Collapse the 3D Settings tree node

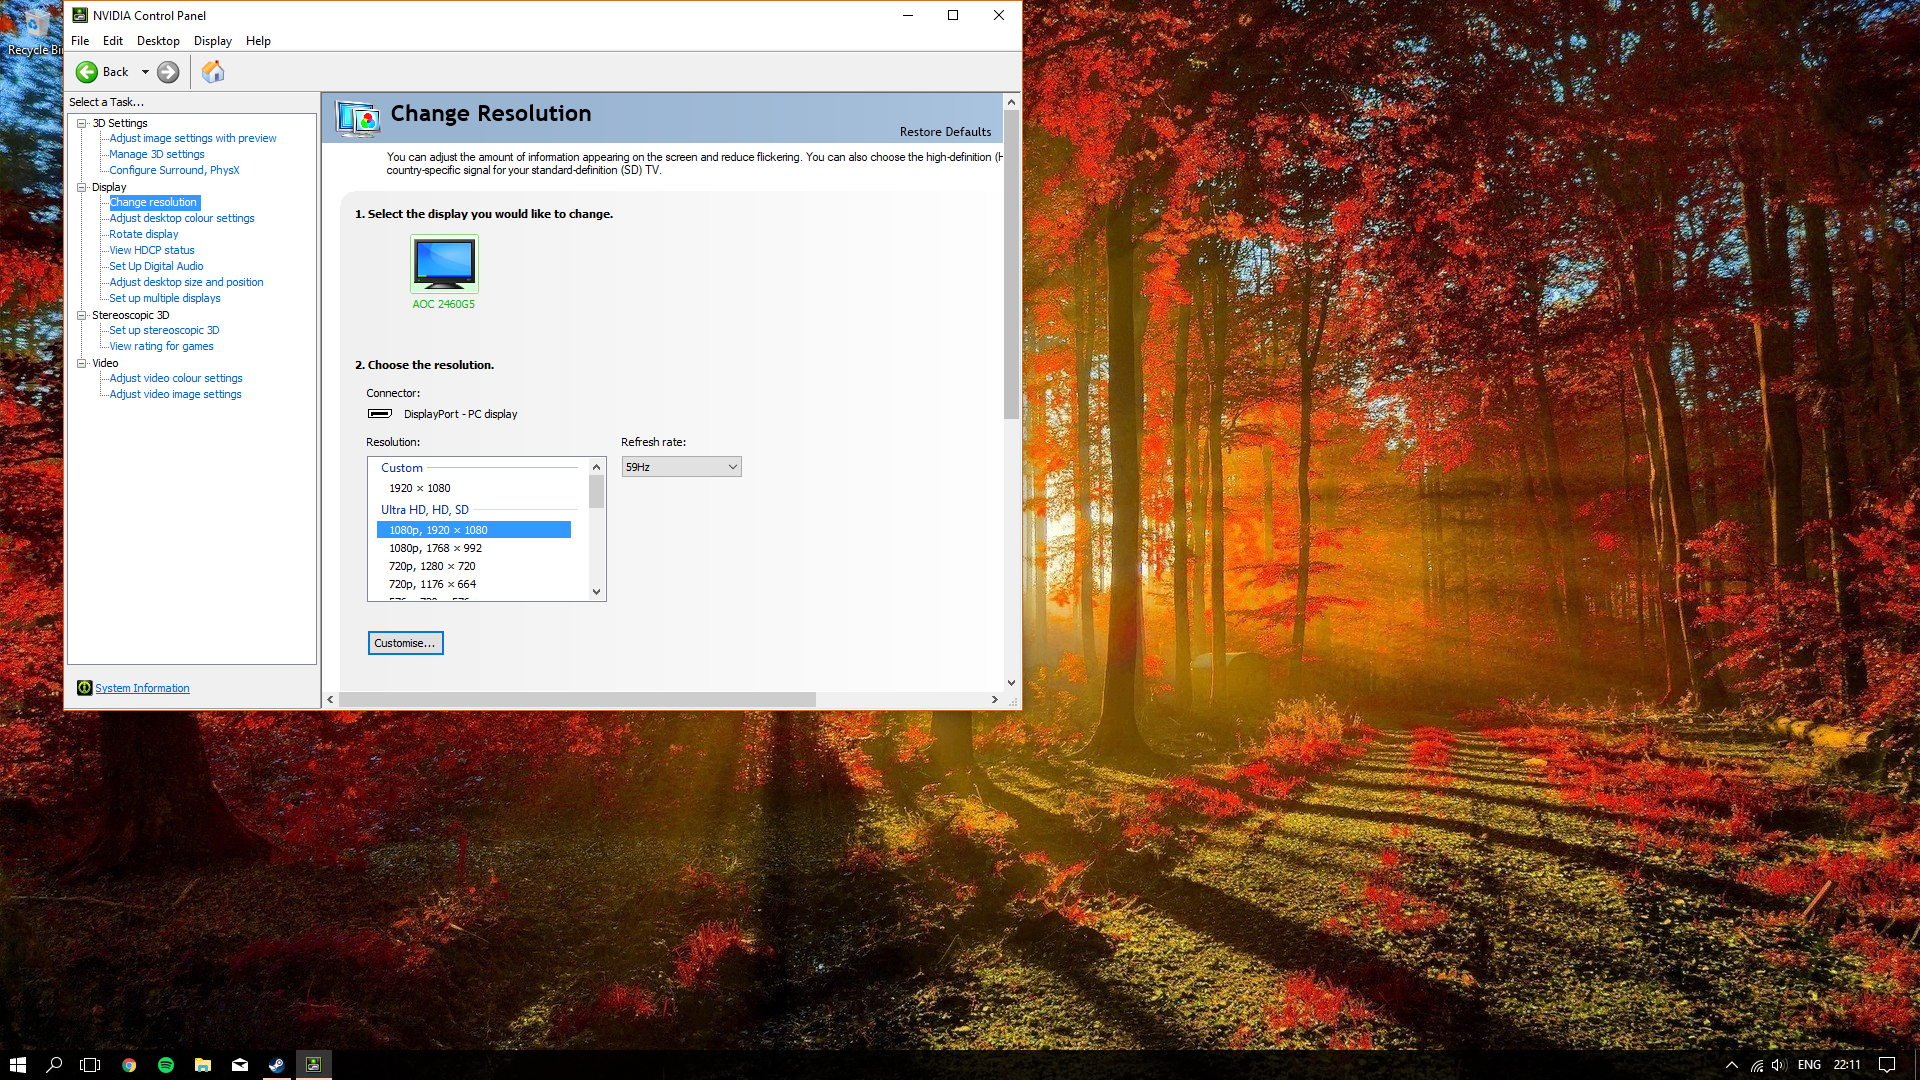point(82,123)
